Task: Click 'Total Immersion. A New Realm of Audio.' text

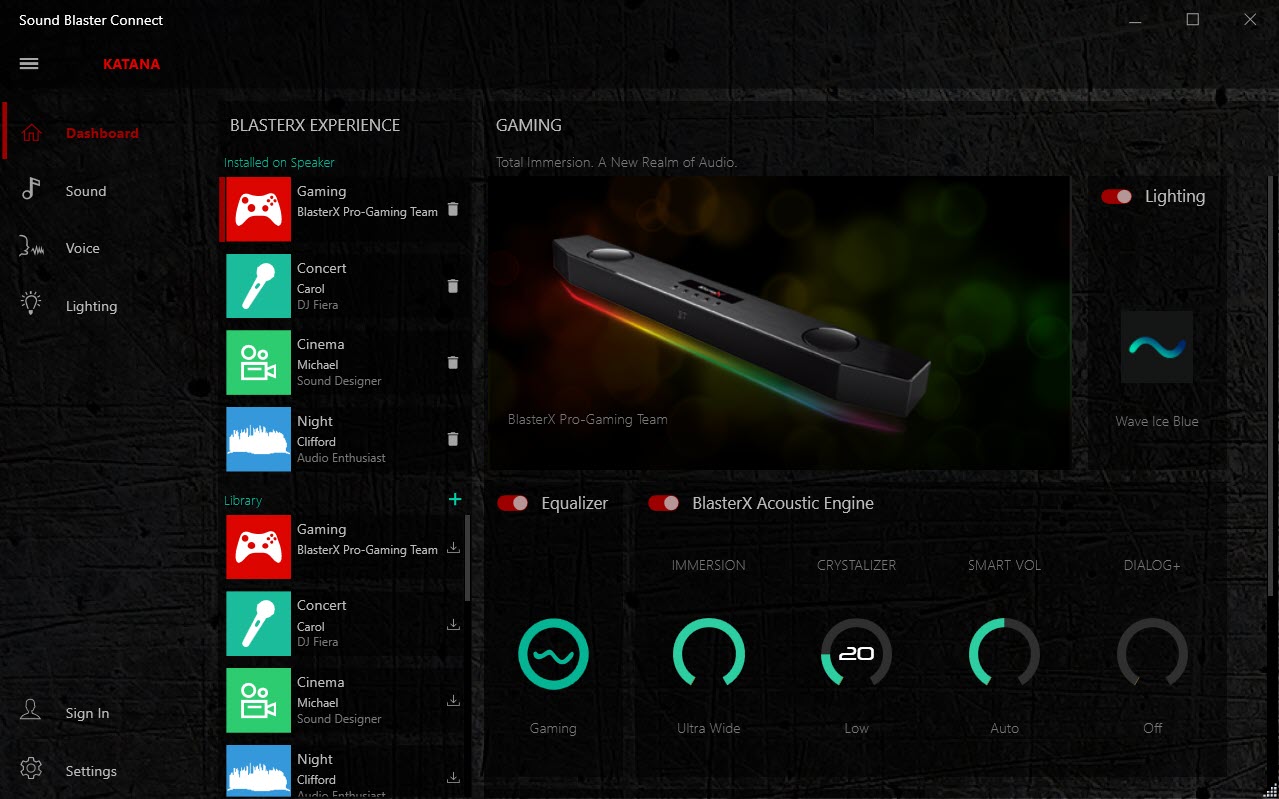Action: click(616, 162)
